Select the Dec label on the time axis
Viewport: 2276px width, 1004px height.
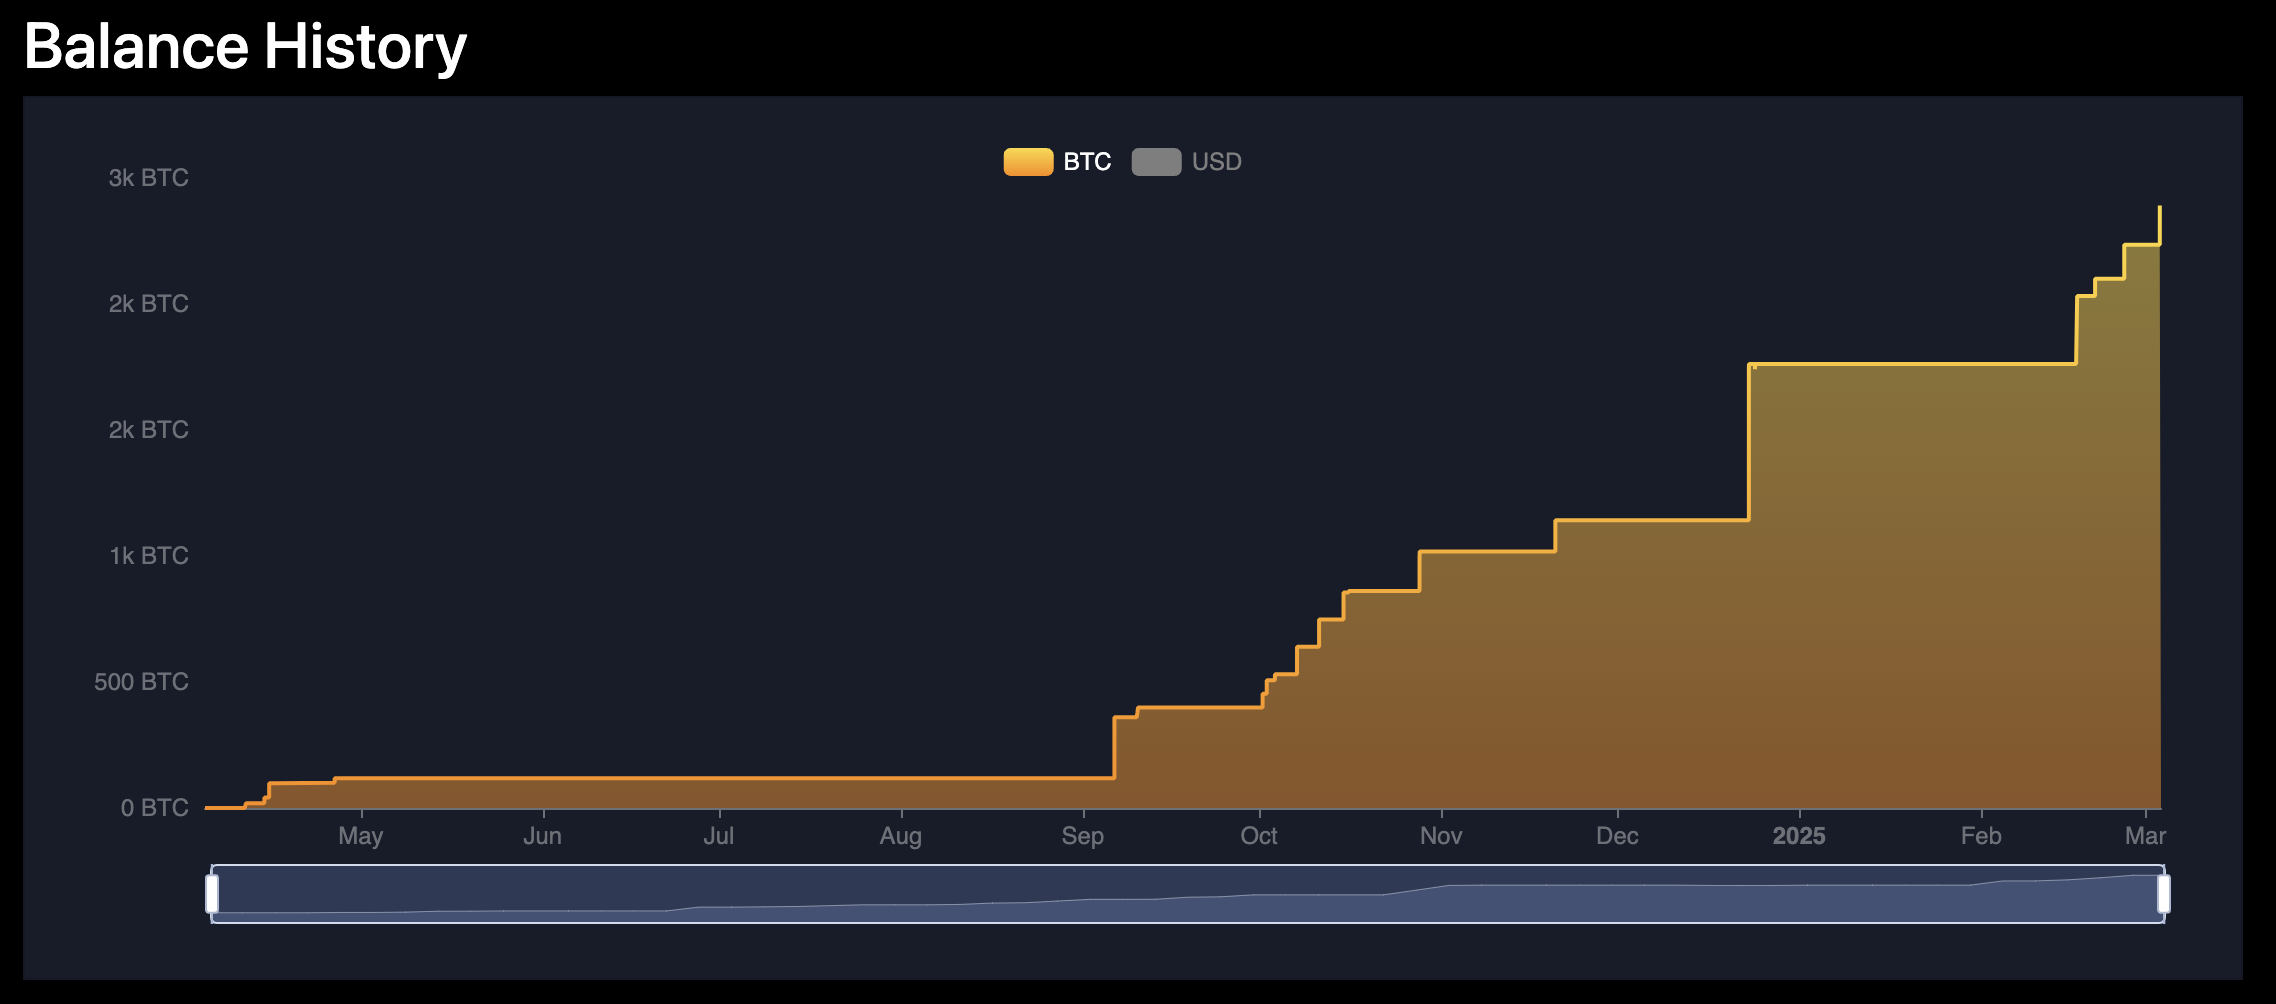pos(1617,836)
